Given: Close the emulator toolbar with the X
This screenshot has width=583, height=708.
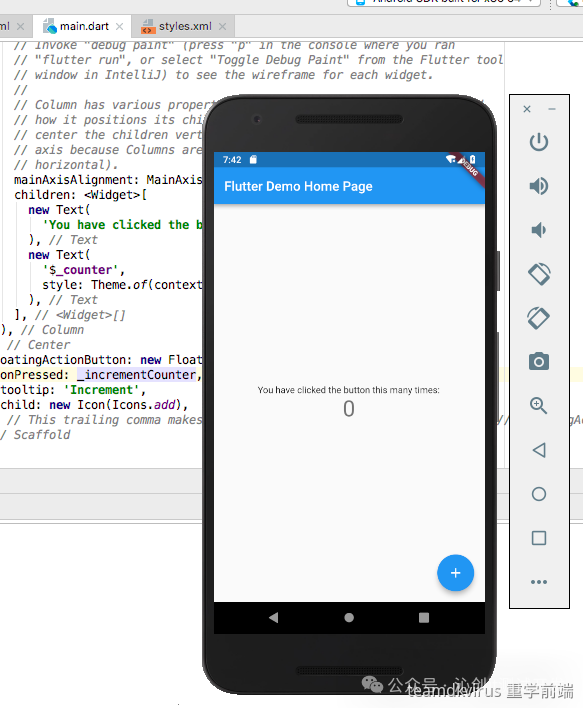Looking at the screenshot, I should (x=527, y=109).
